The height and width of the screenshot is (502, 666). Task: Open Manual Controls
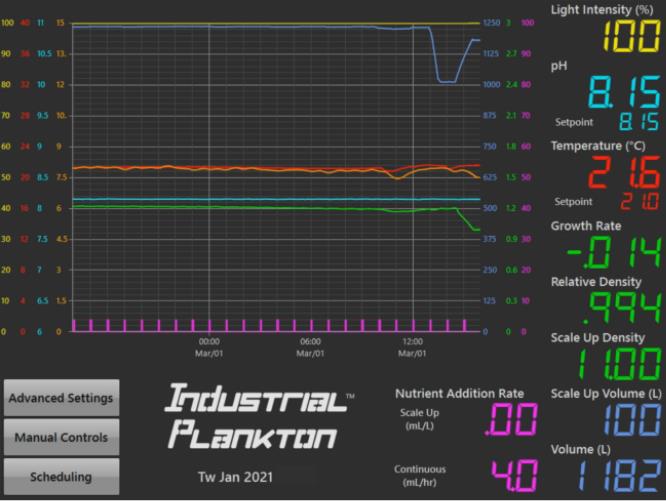61,437
